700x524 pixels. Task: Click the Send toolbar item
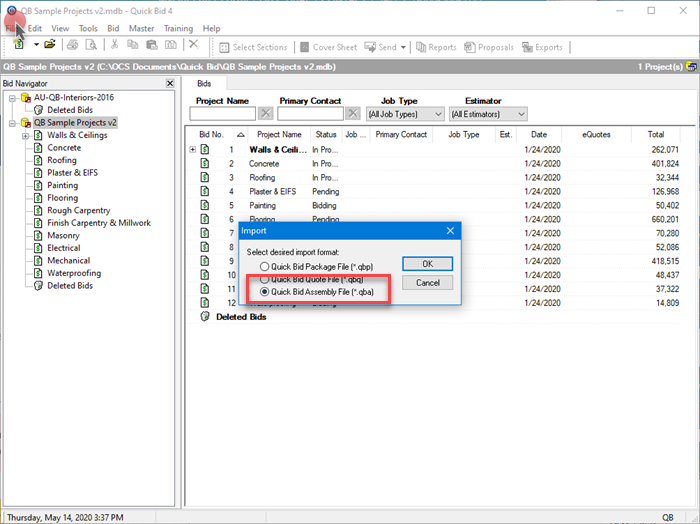(x=380, y=47)
